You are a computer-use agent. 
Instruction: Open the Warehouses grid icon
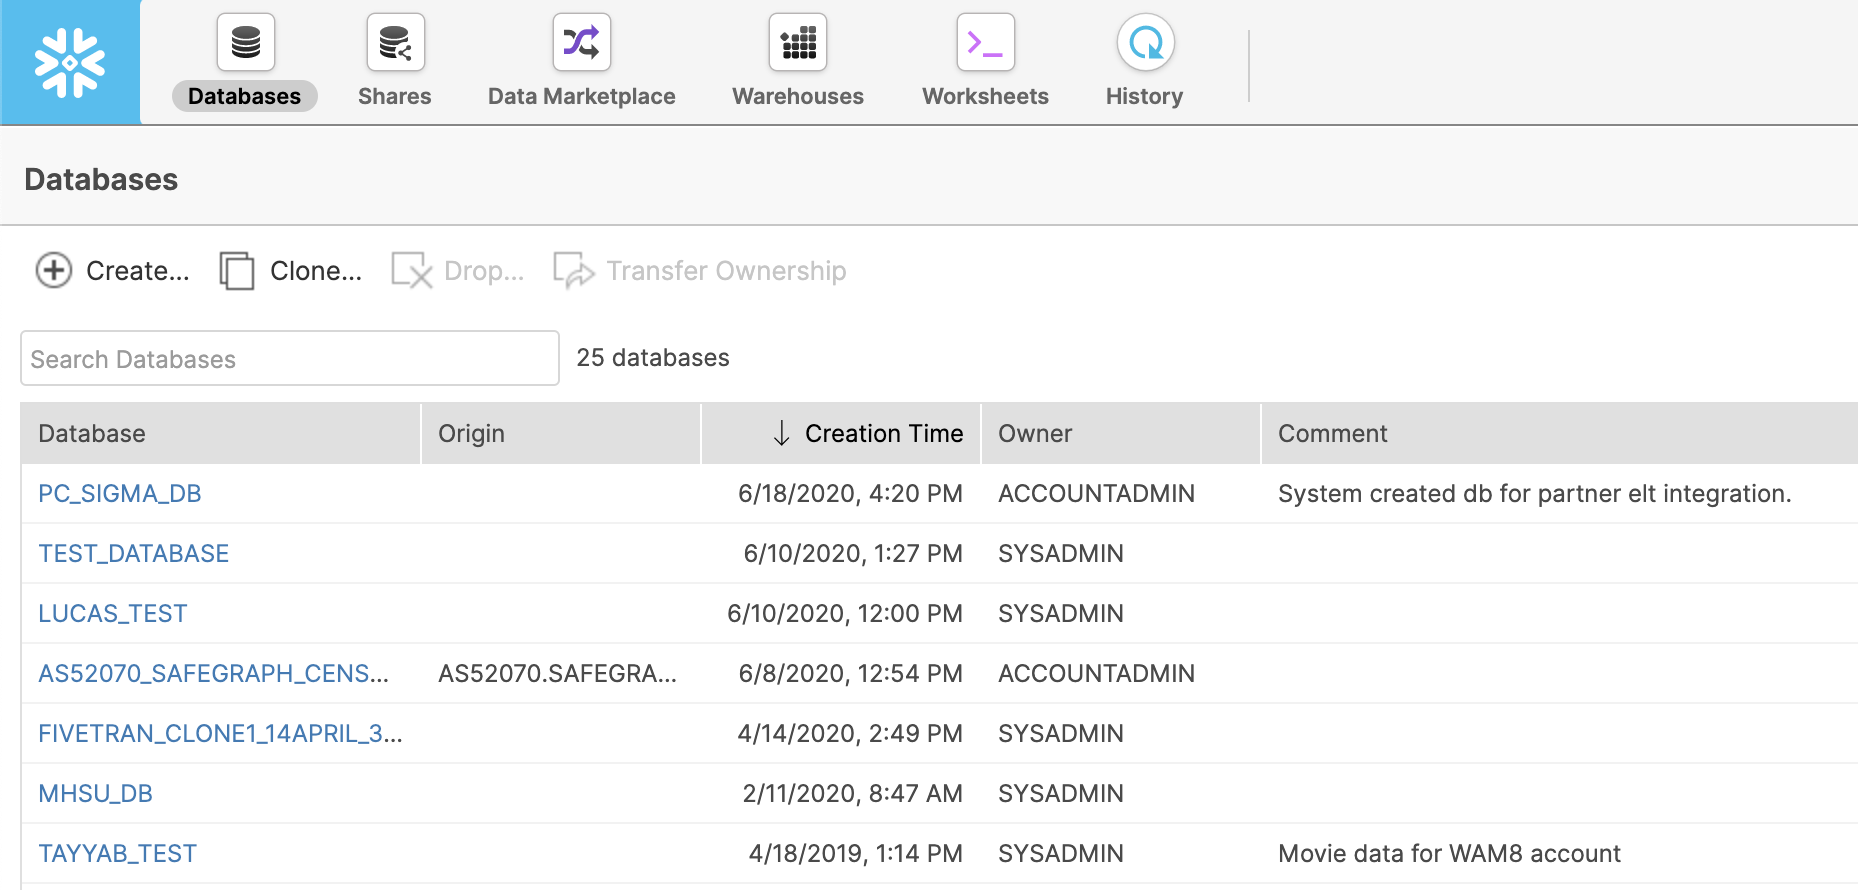coord(797,43)
